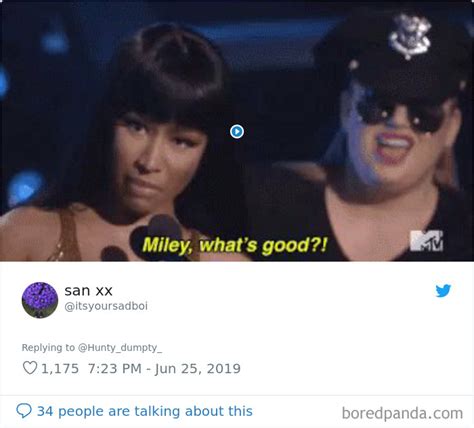Screen dimensions: 474x428
Task: Click the badge on the black cap
Action: (x=410, y=36)
